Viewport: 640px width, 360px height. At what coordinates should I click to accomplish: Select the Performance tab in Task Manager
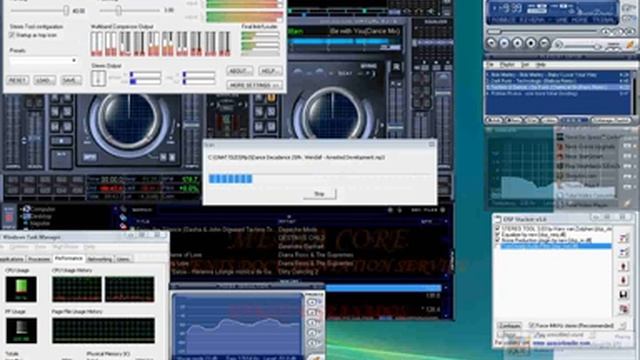[69, 258]
